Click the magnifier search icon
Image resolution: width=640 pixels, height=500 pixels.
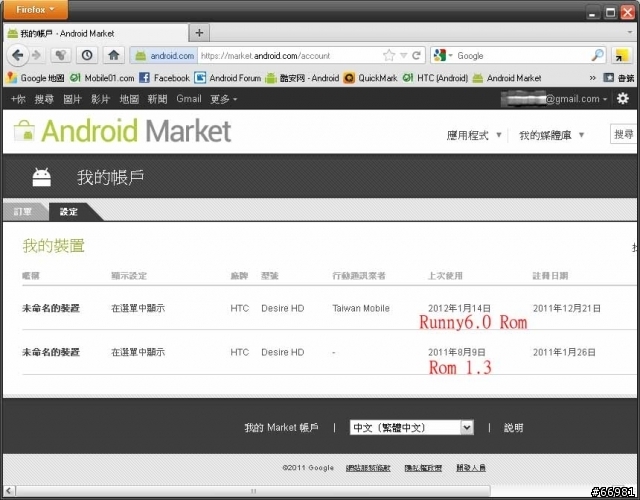[x=598, y=55]
